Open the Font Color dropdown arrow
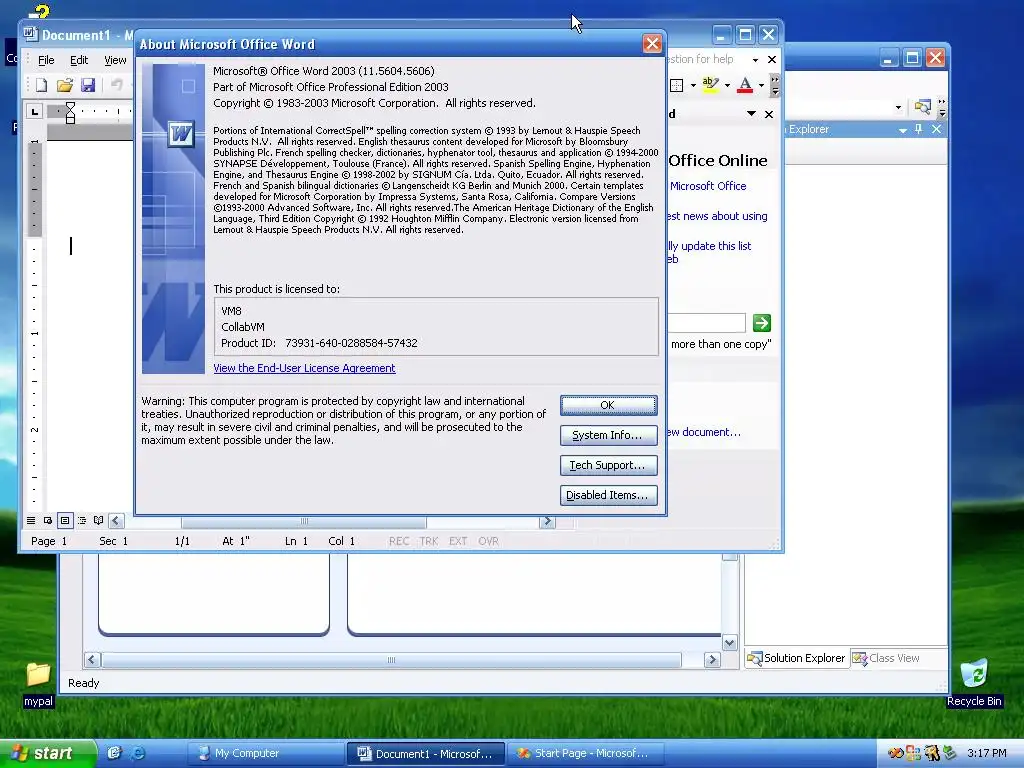 click(761, 85)
